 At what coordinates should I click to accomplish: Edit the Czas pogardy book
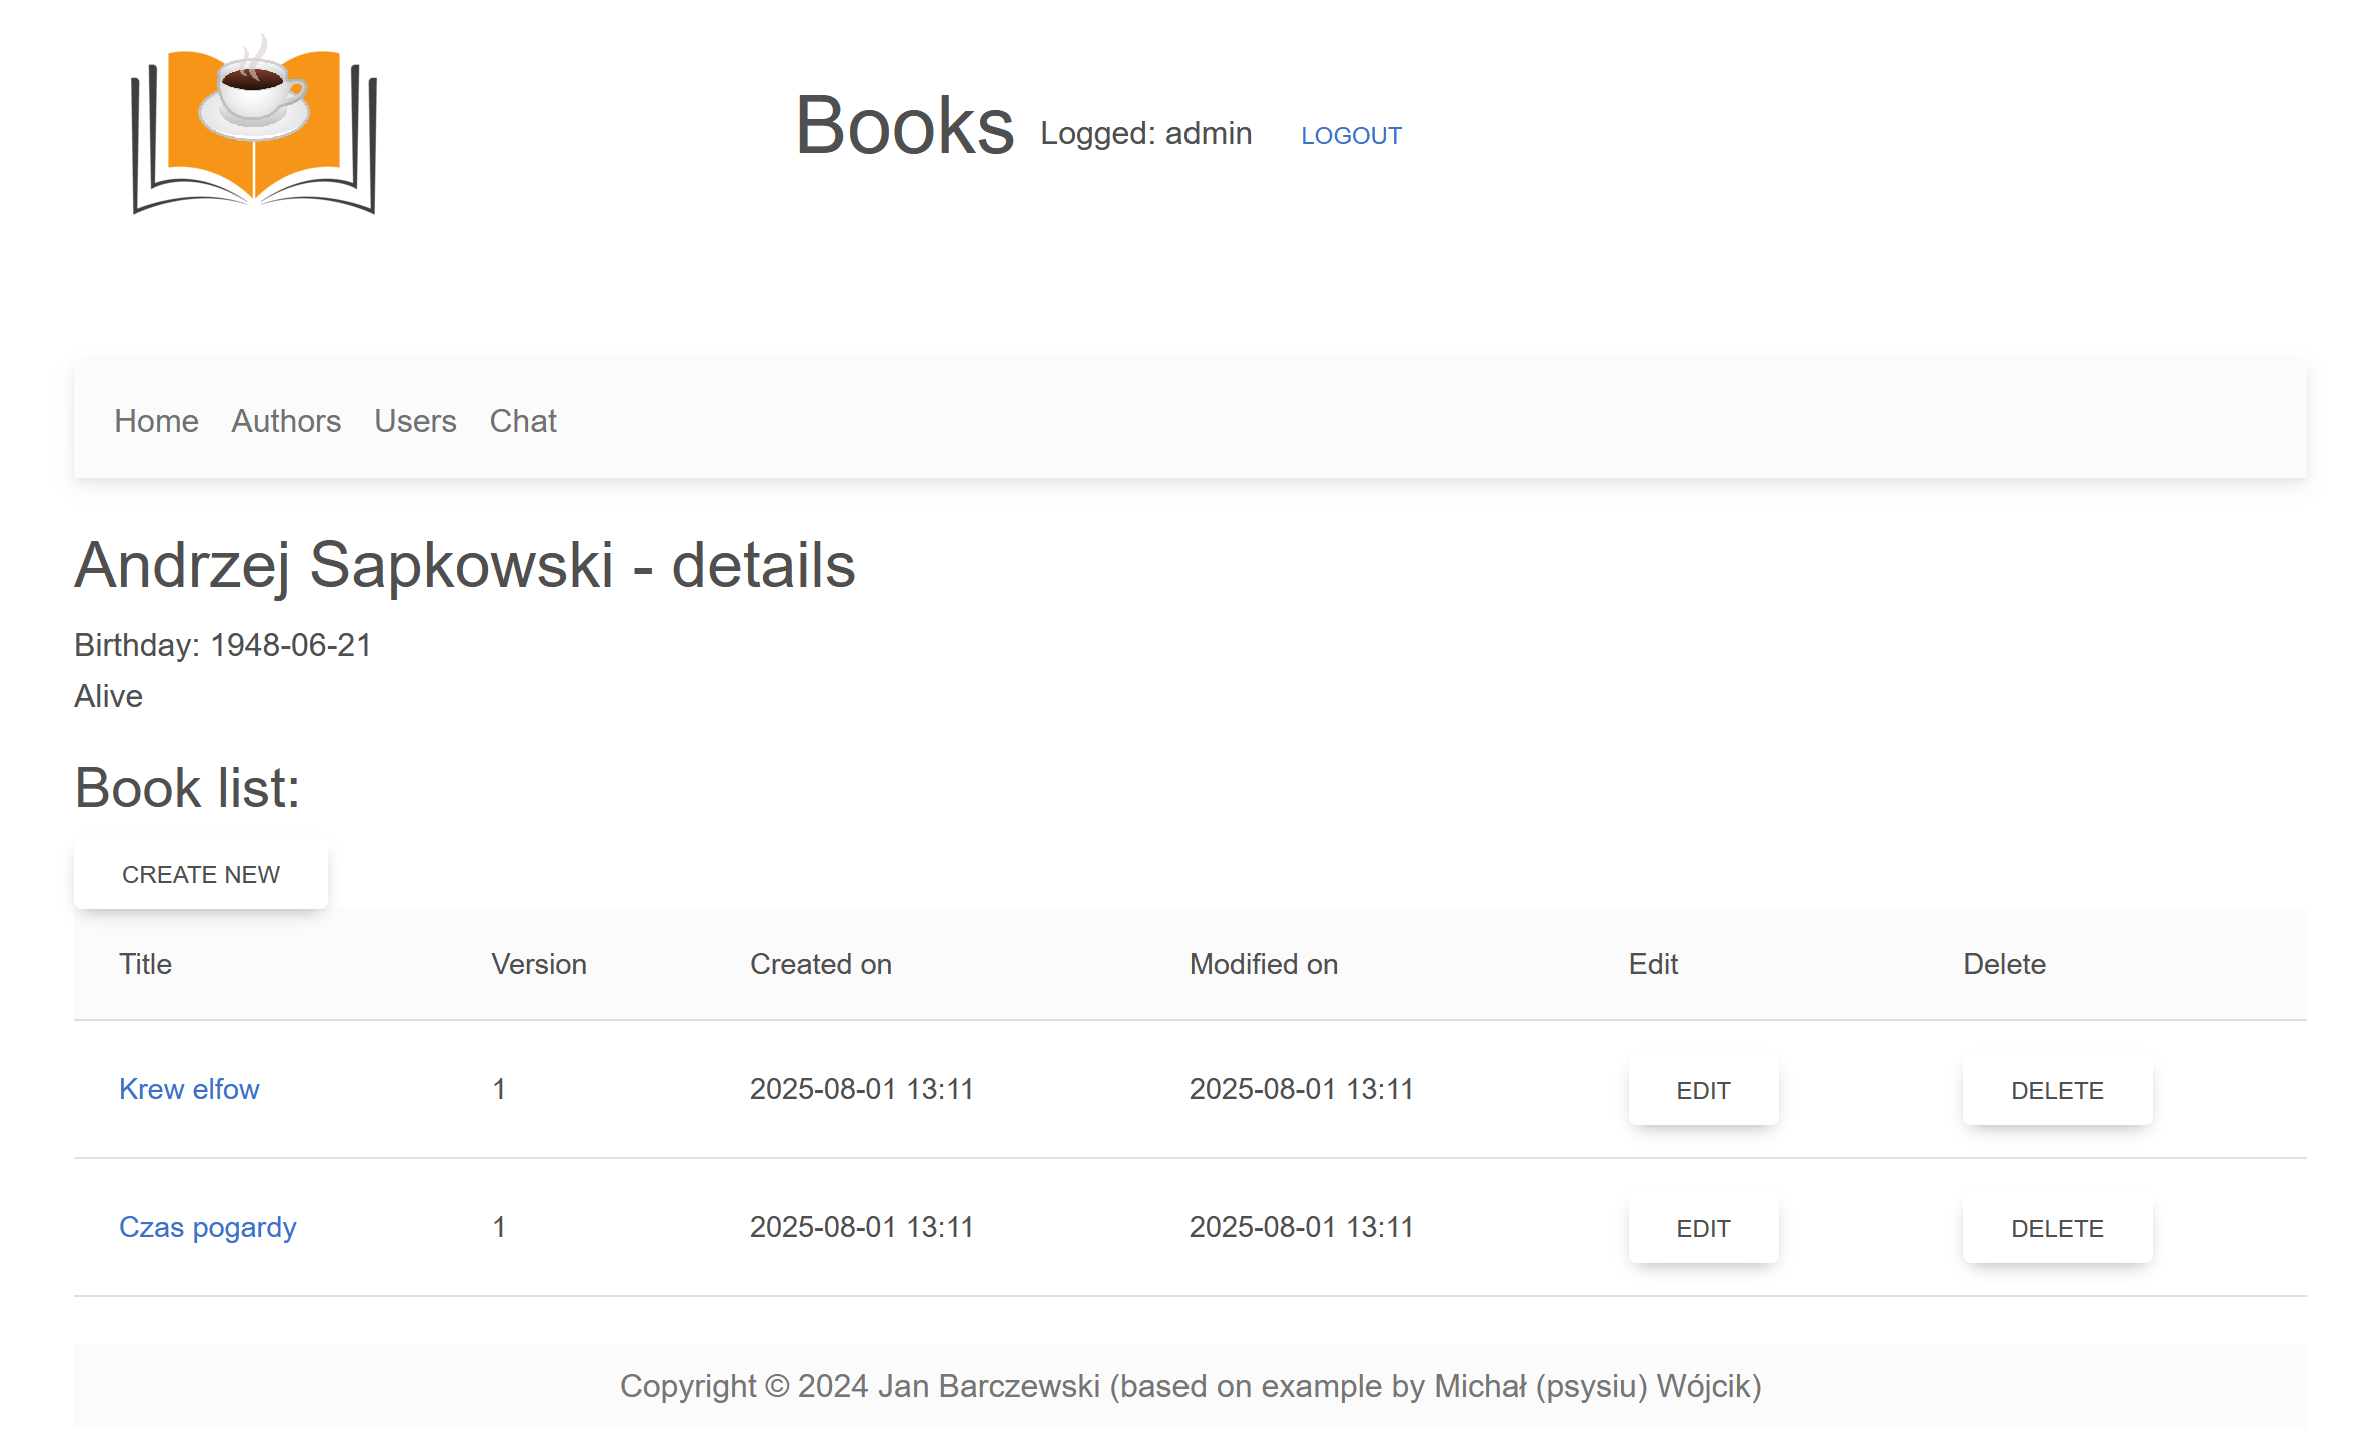1703,1228
